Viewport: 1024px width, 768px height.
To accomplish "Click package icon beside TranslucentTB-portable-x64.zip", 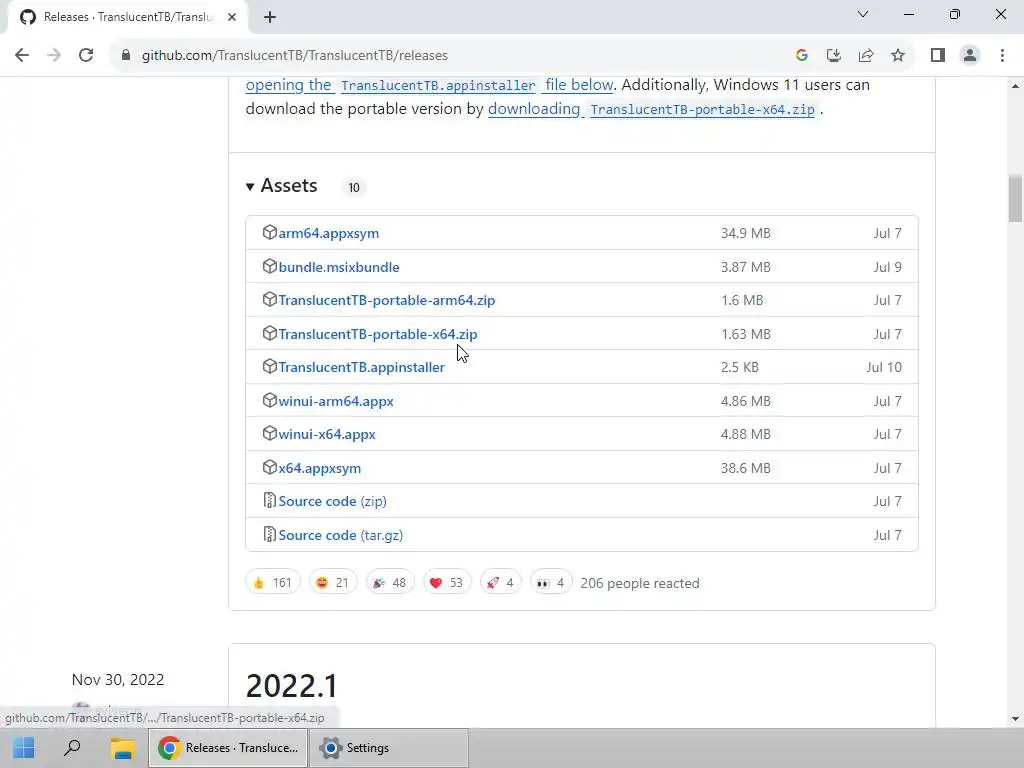I will (269, 334).
